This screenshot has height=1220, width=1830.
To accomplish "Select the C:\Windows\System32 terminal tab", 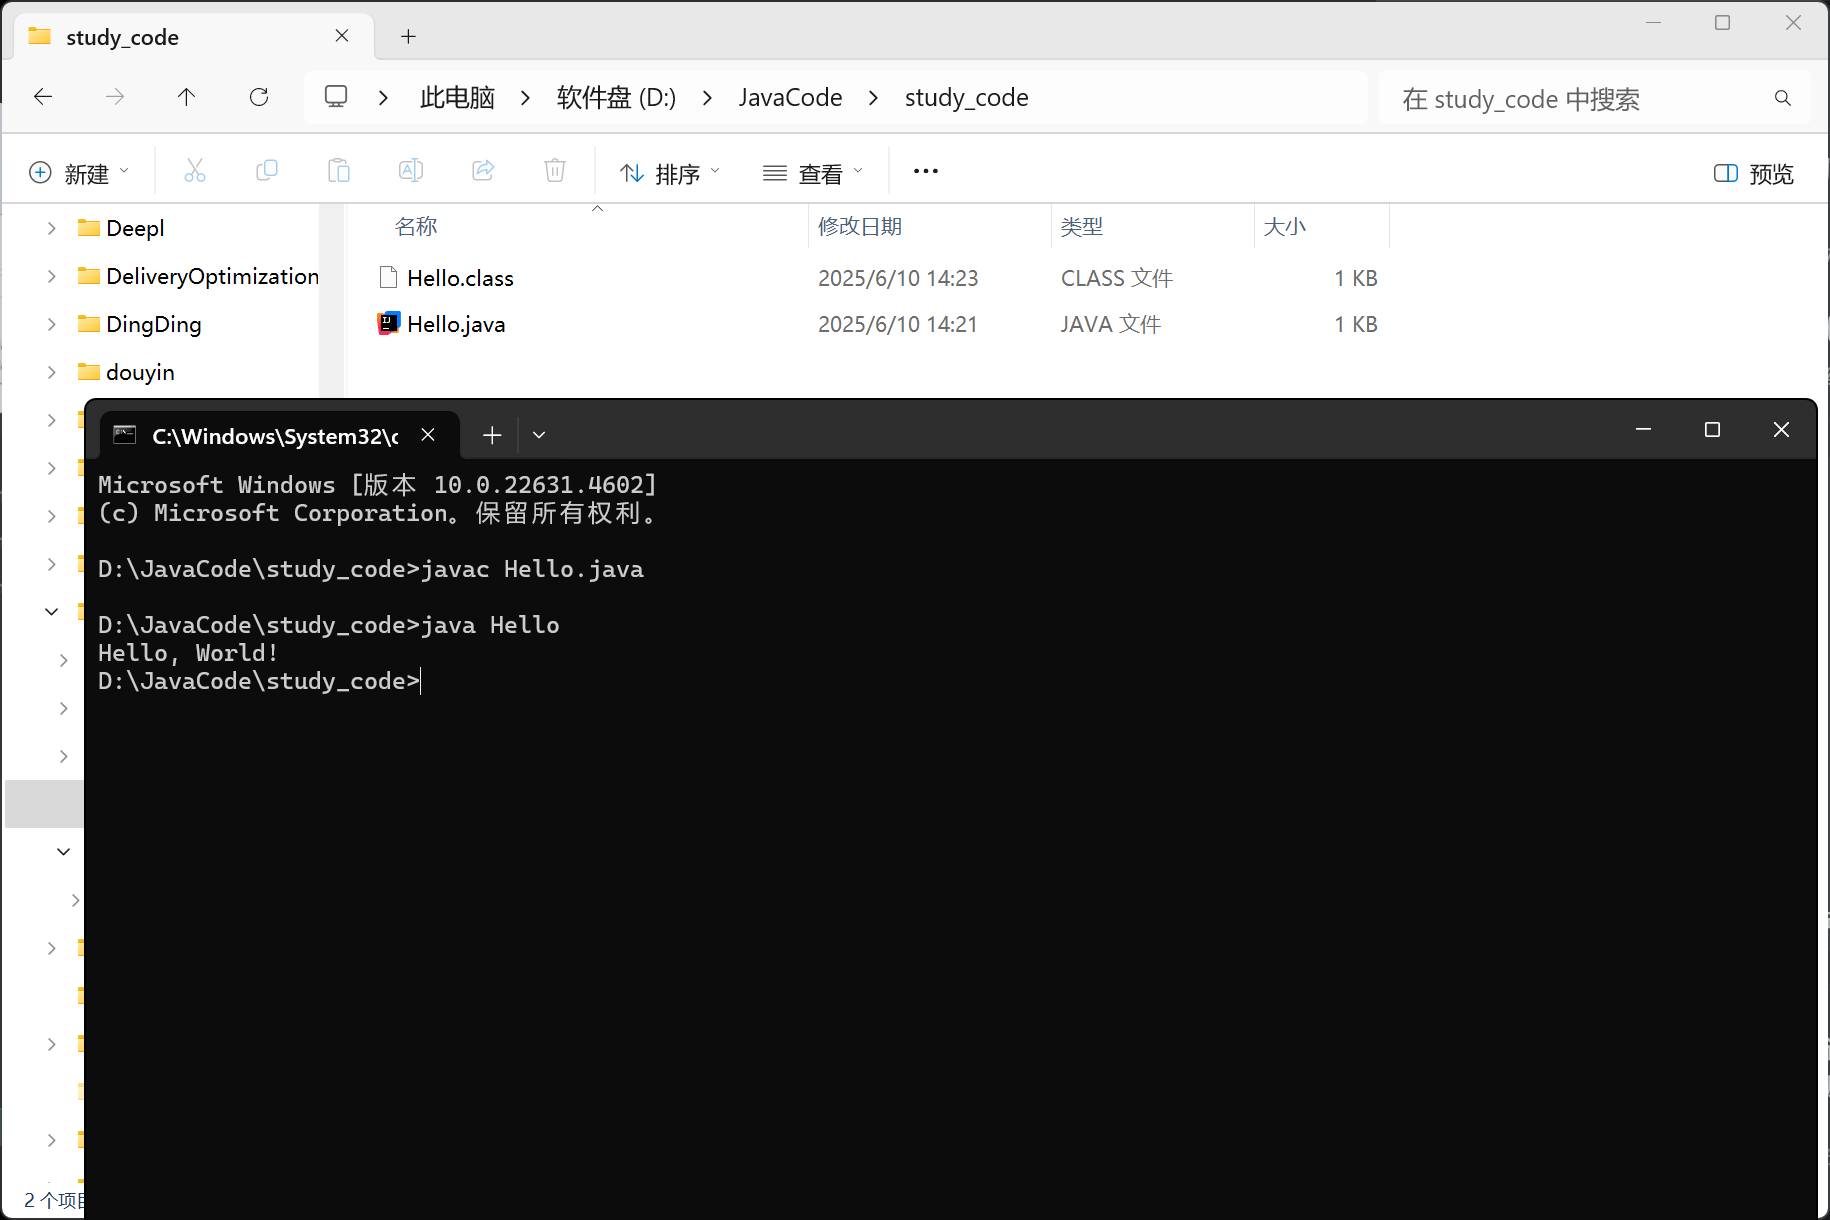I will [x=280, y=435].
